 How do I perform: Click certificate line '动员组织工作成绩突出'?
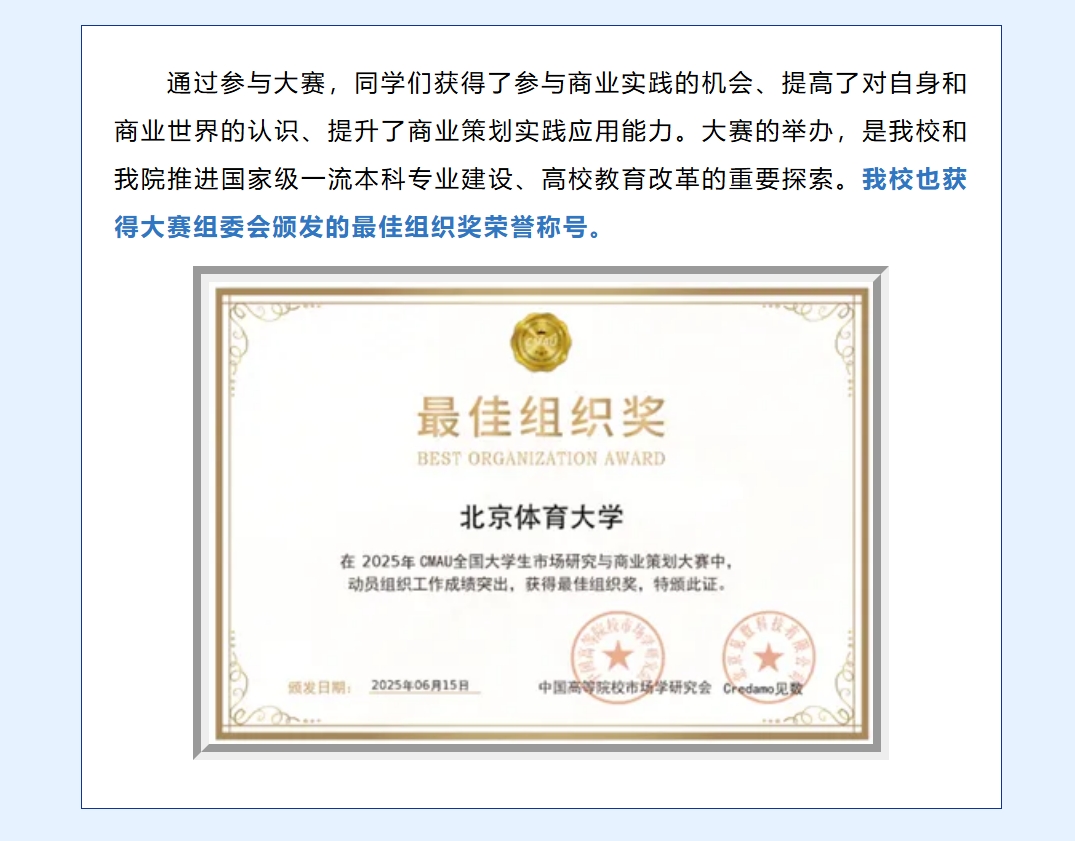click(537, 585)
